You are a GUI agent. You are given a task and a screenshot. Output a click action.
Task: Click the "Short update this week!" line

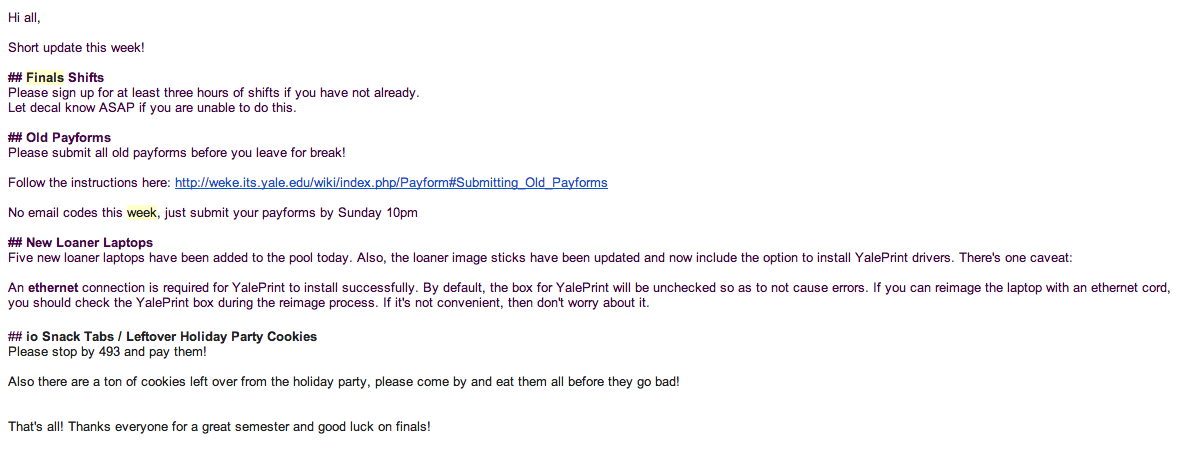(76, 48)
